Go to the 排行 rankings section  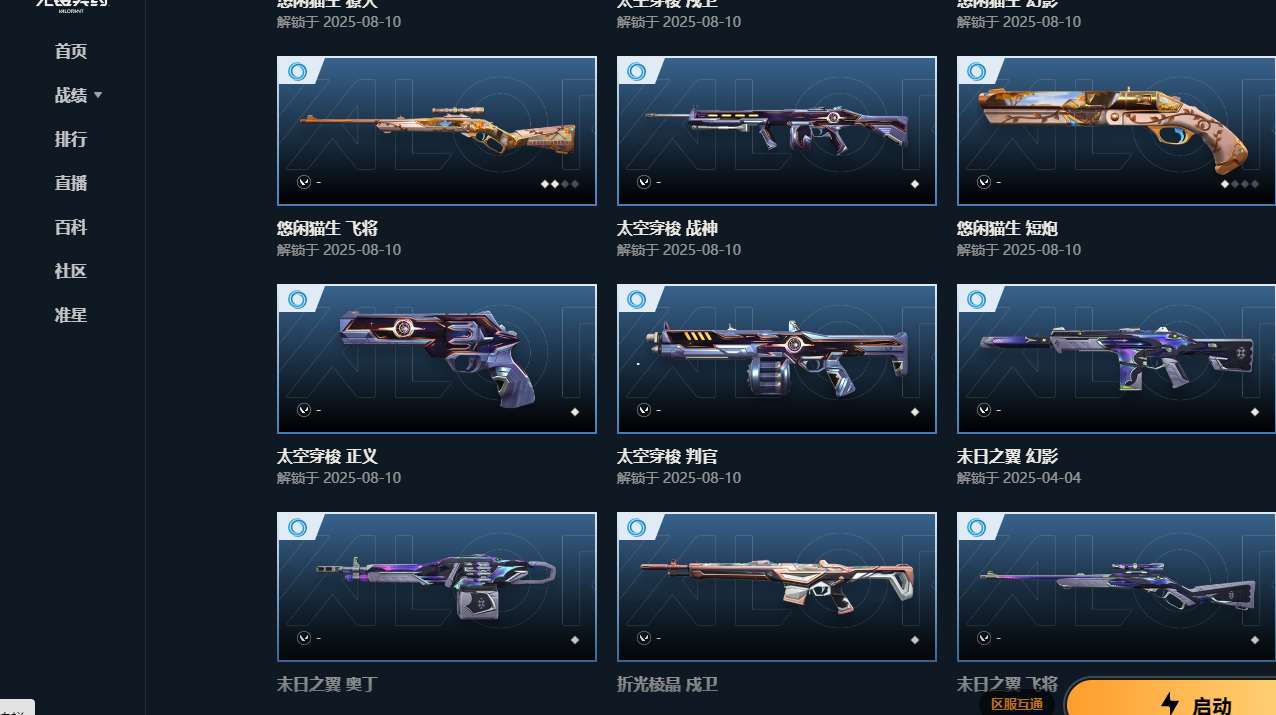click(x=71, y=139)
